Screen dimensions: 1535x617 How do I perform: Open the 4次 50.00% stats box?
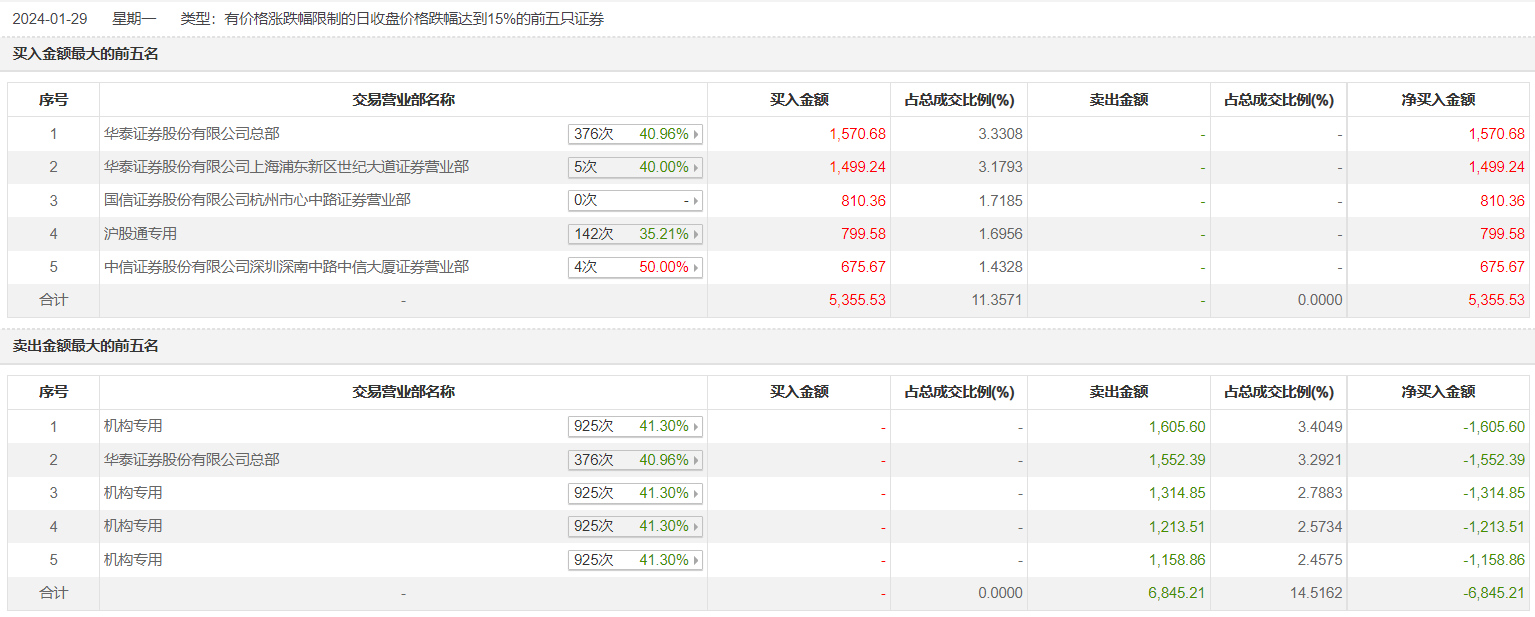click(x=635, y=268)
